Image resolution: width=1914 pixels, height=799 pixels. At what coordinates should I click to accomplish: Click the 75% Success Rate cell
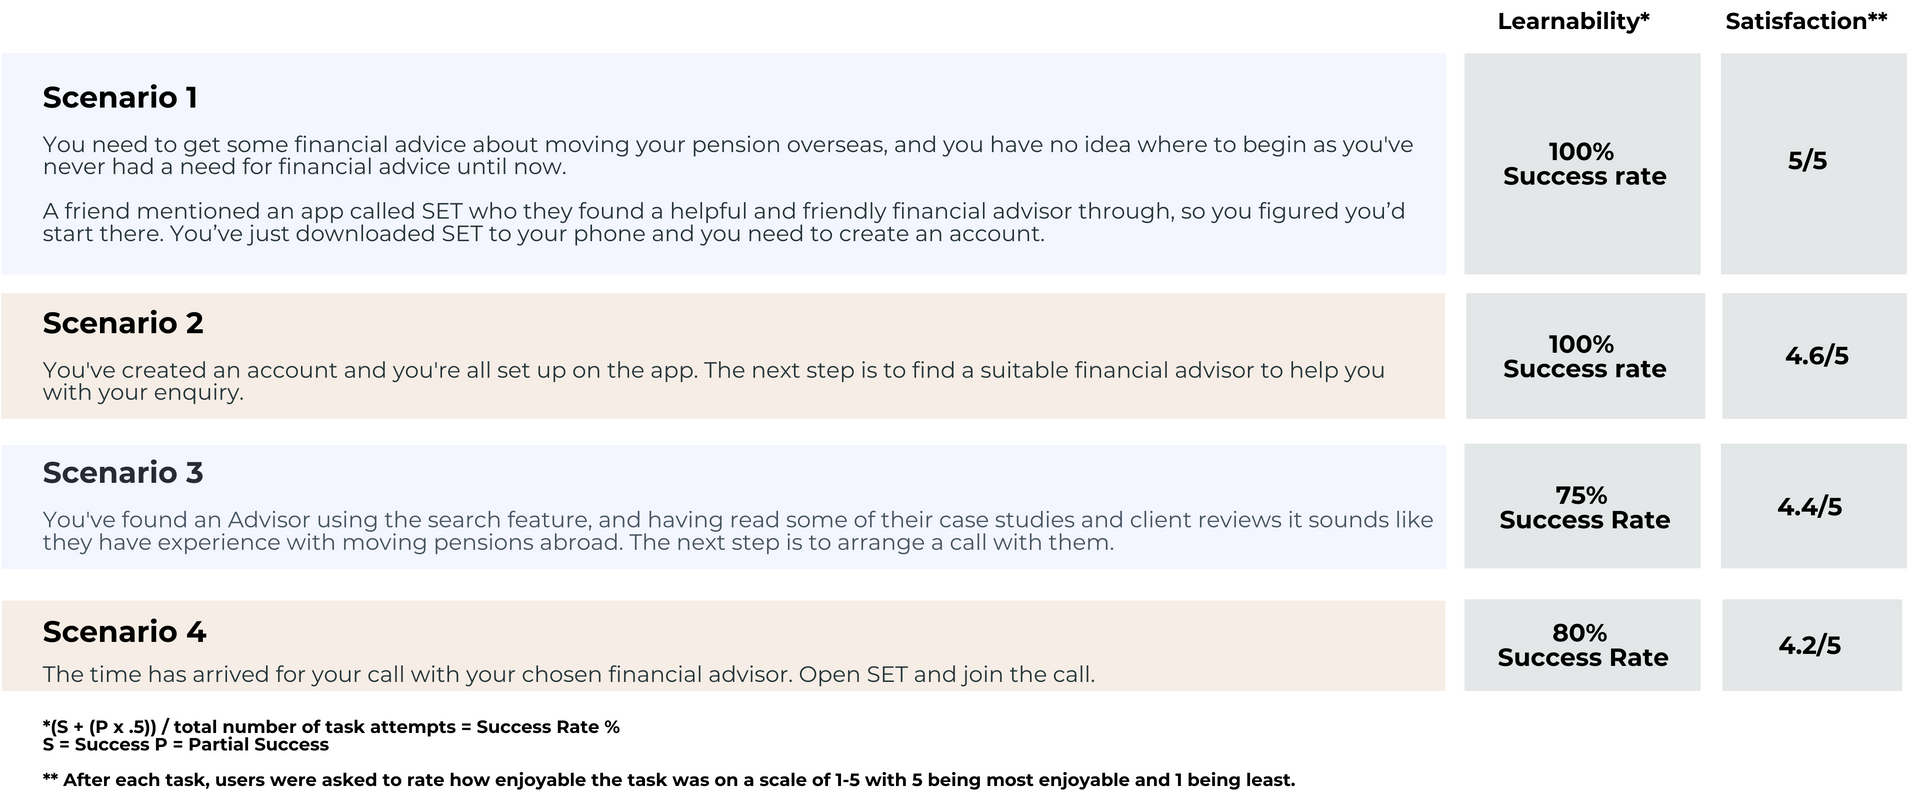click(1583, 507)
